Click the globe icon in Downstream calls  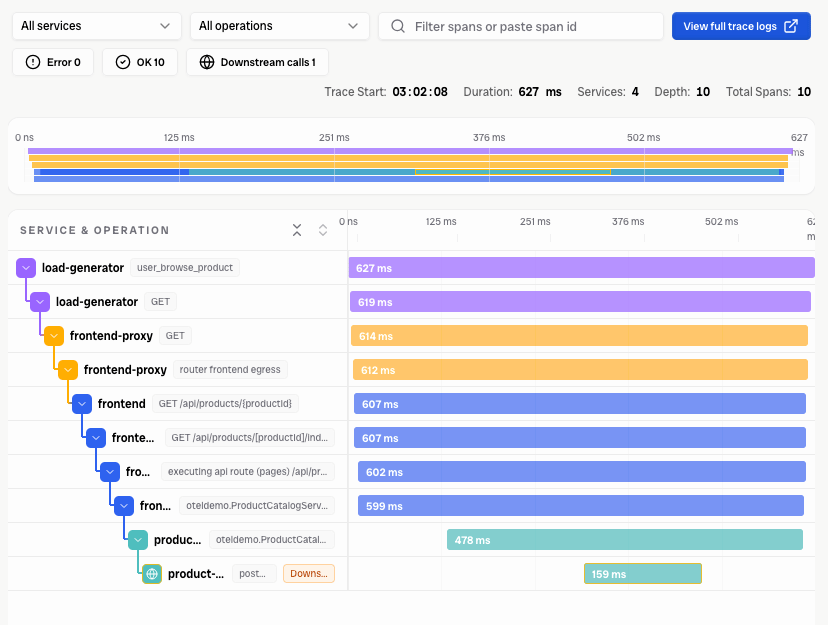point(206,62)
